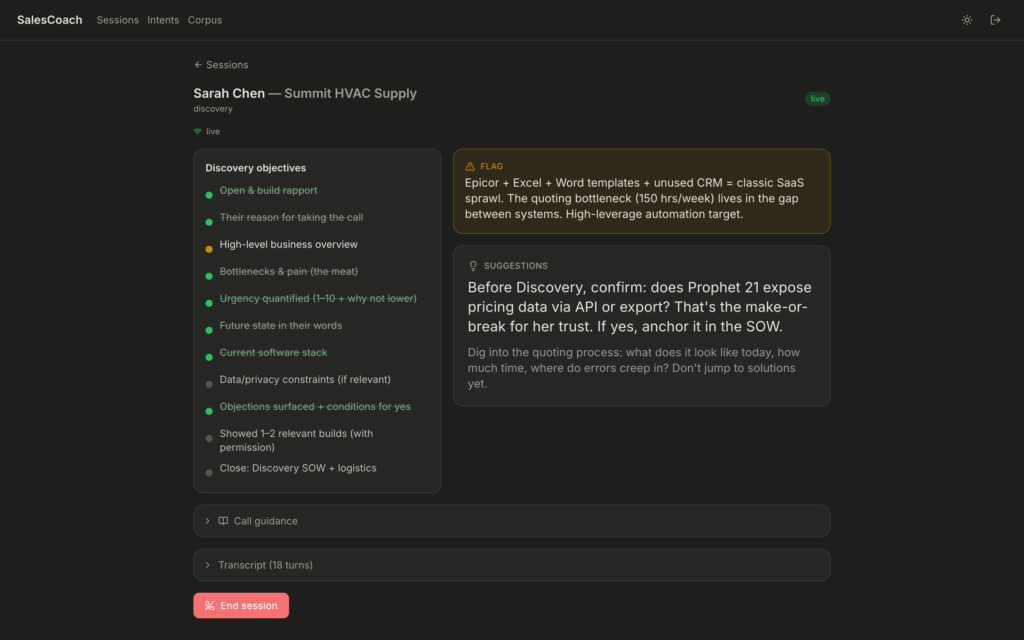Toggle status dot for Their reason for taking the call
Image resolution: width=1024 pixels, height=640 pixels.
[x=209, y=222]
